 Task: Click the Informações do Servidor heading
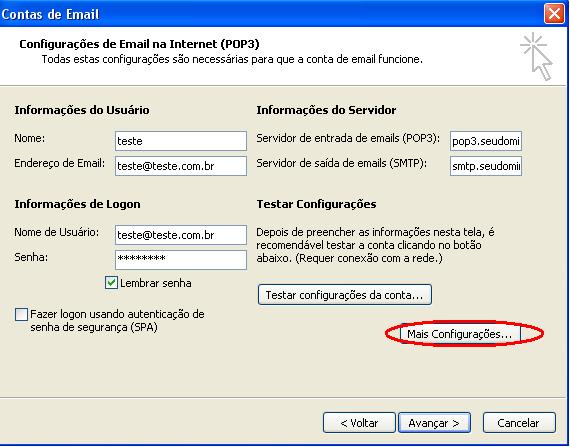coord(326,110)
